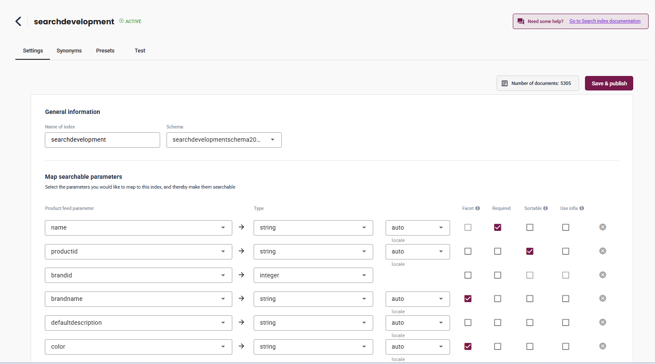Viewport: 655px width, 364px height.
Task: Click the chat help icon in banner
Action: click(x=520, y=21)
